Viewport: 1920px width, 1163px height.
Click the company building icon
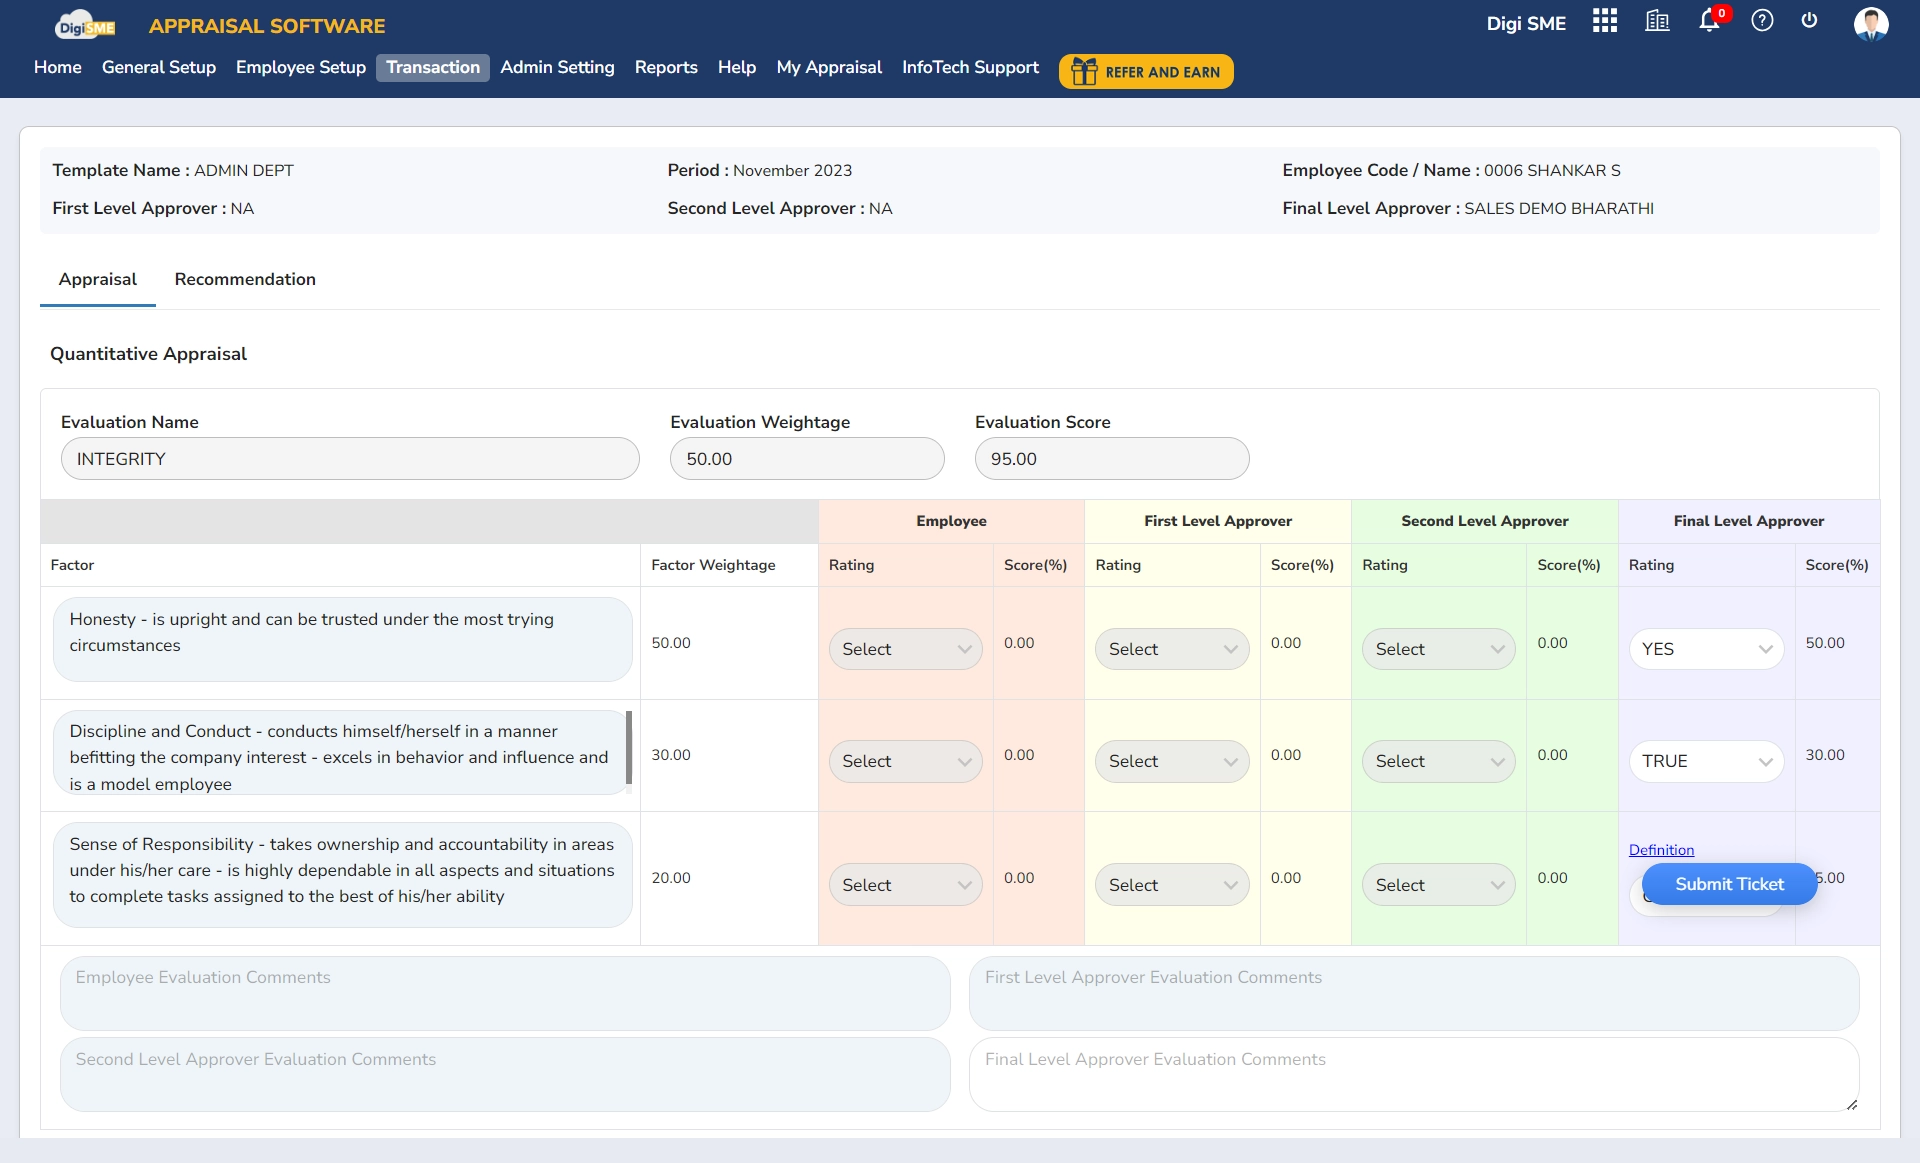click(x=1657, y=21)
